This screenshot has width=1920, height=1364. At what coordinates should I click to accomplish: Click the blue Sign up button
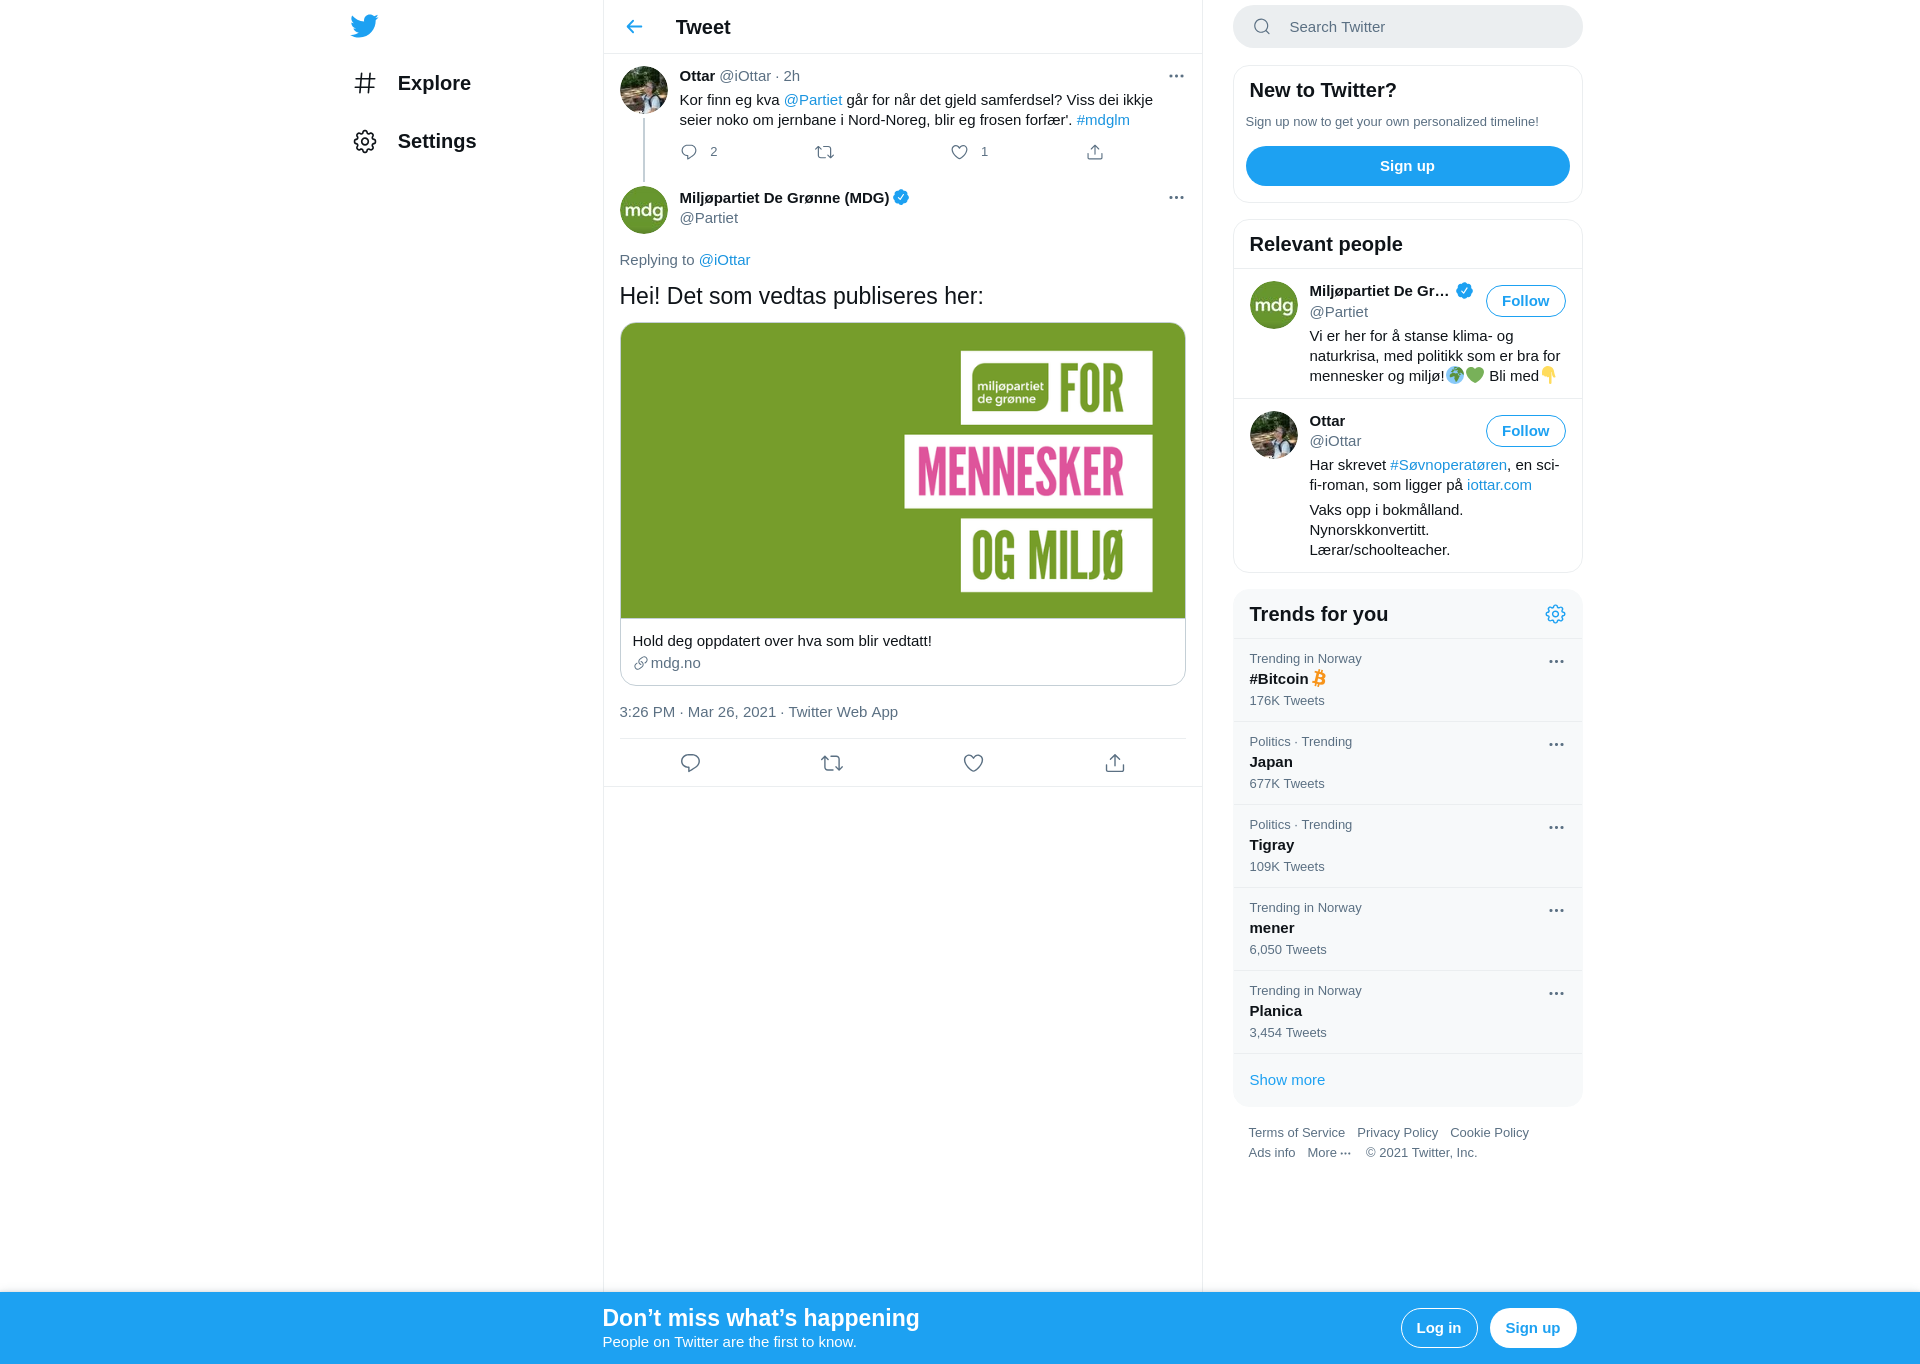(x=1407, y=166)
